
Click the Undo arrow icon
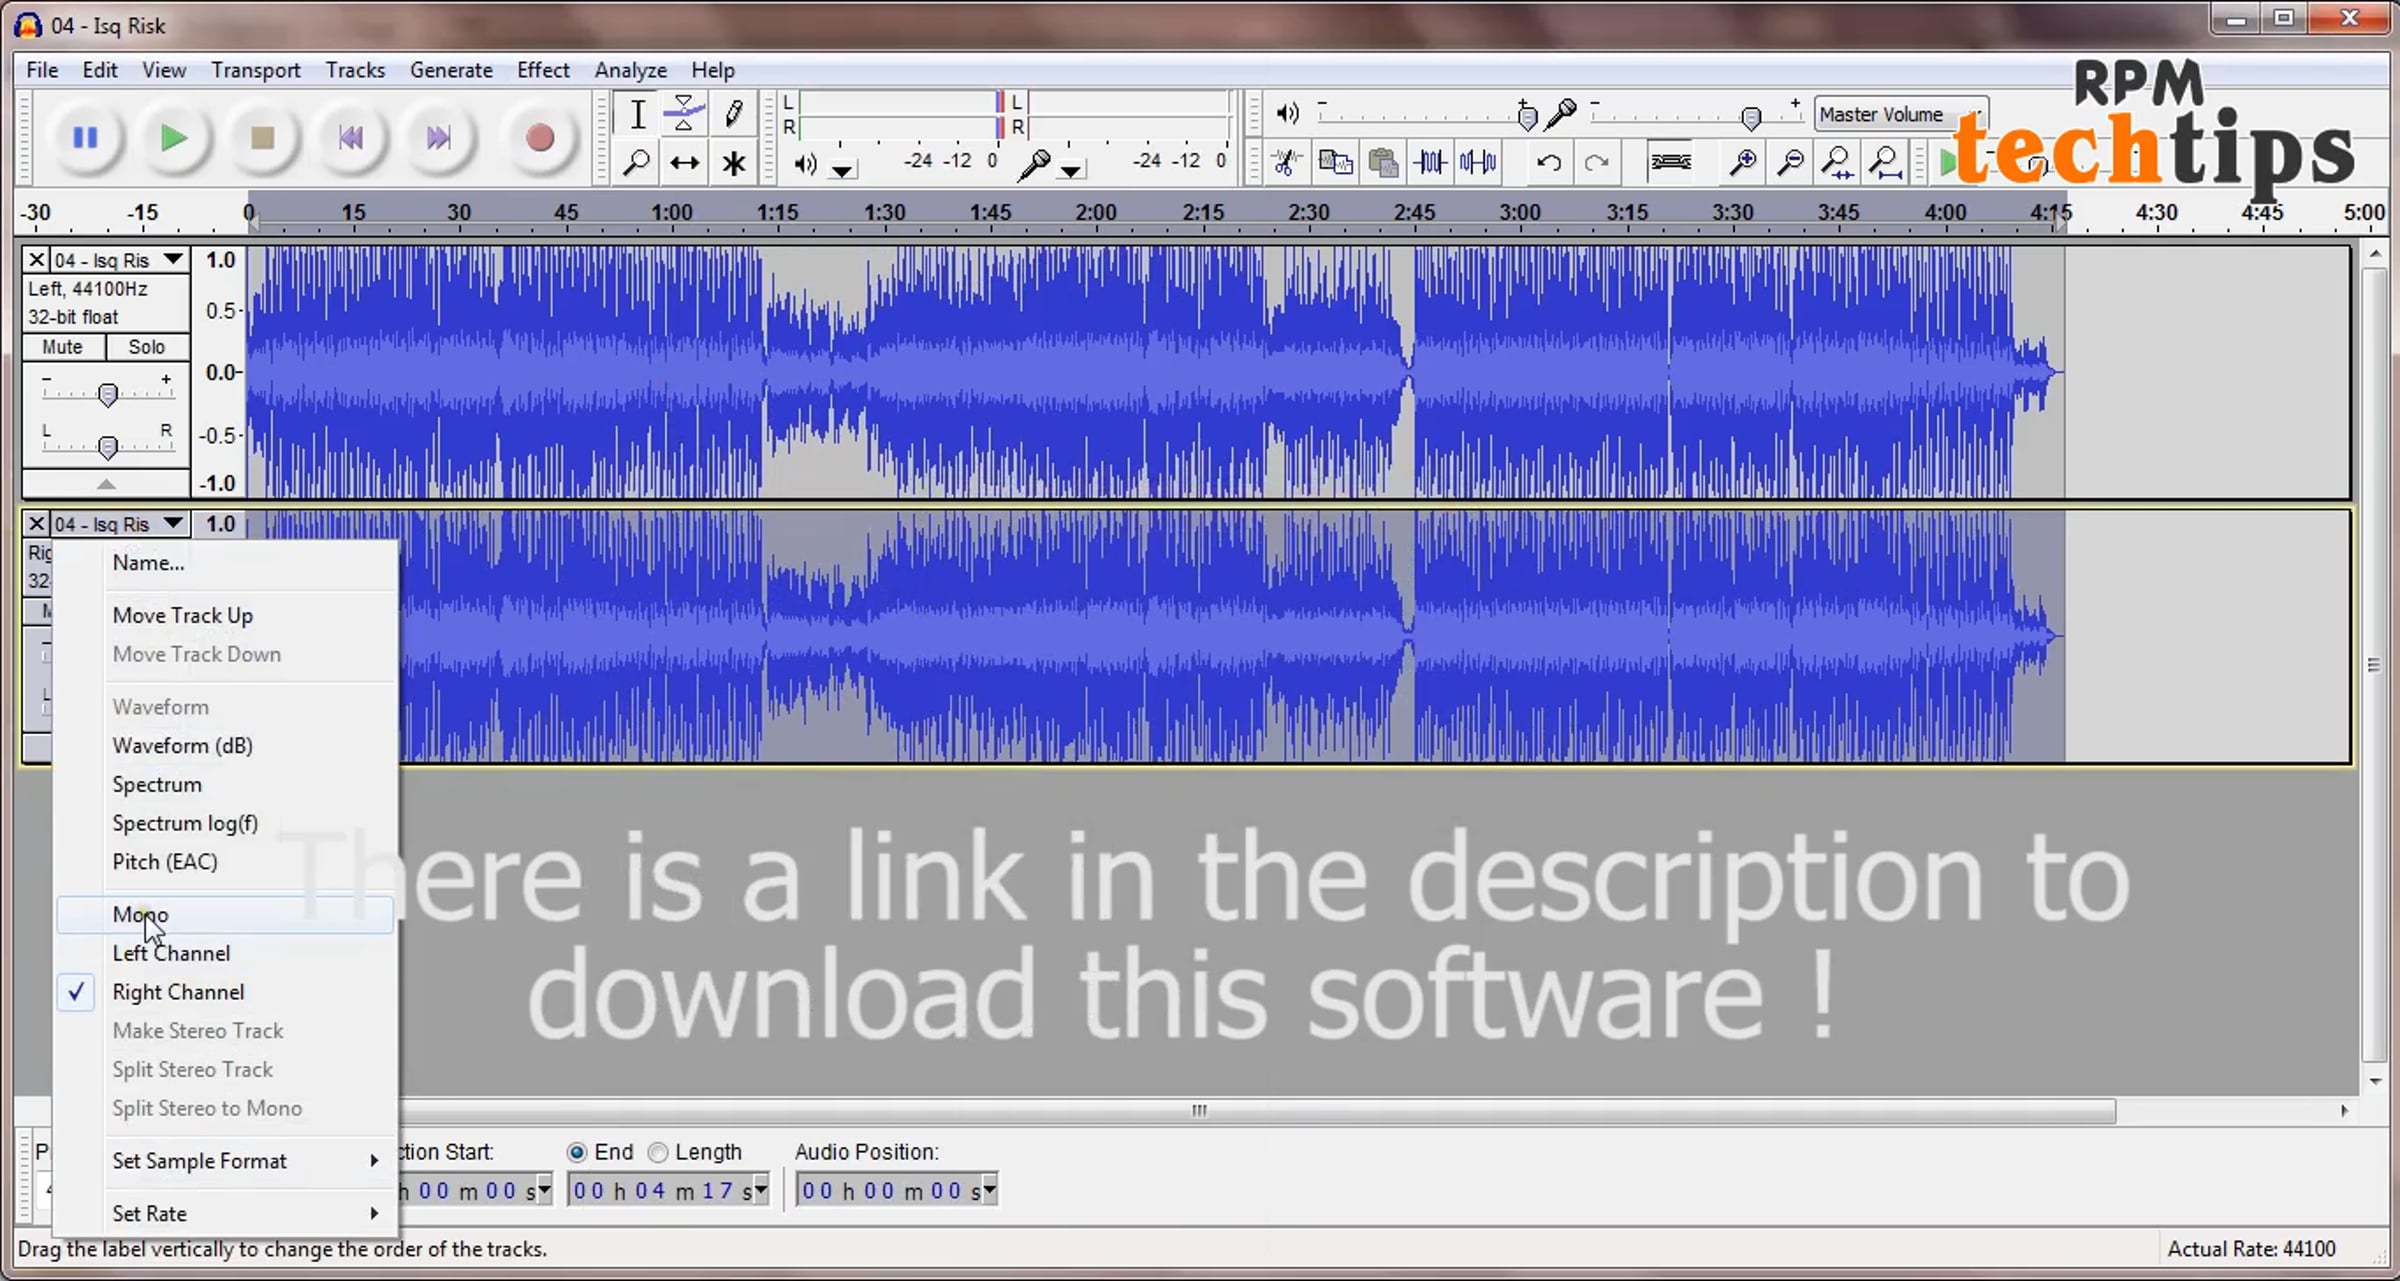point(1549,162)
